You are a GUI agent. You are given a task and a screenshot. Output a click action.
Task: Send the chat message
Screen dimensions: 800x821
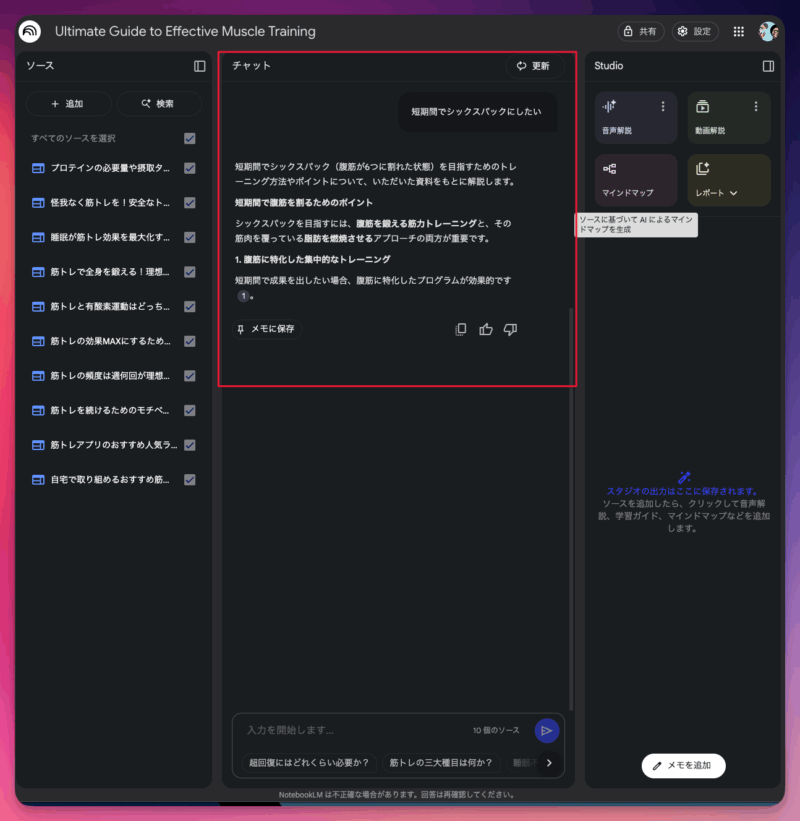pyautogui.click(x=547, y=730)
